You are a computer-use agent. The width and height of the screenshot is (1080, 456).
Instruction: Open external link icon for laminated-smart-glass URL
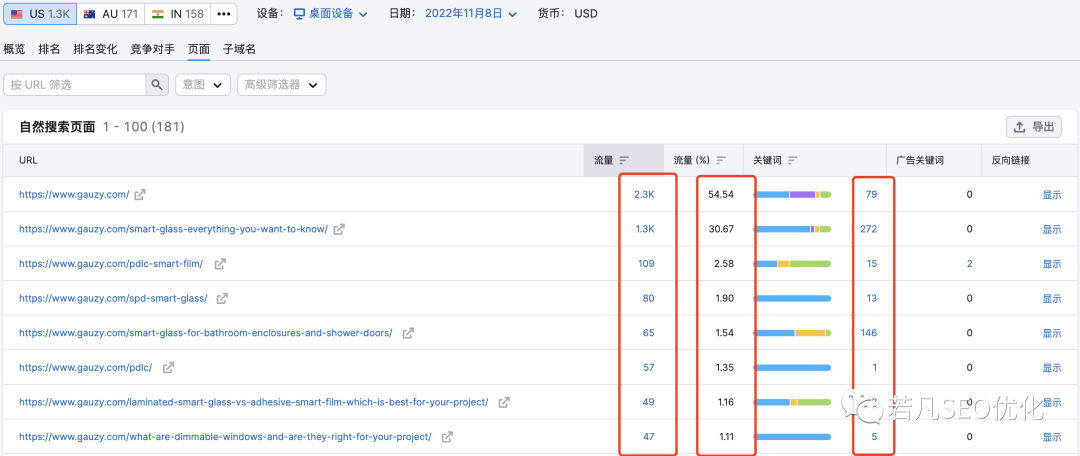point(504,402)
